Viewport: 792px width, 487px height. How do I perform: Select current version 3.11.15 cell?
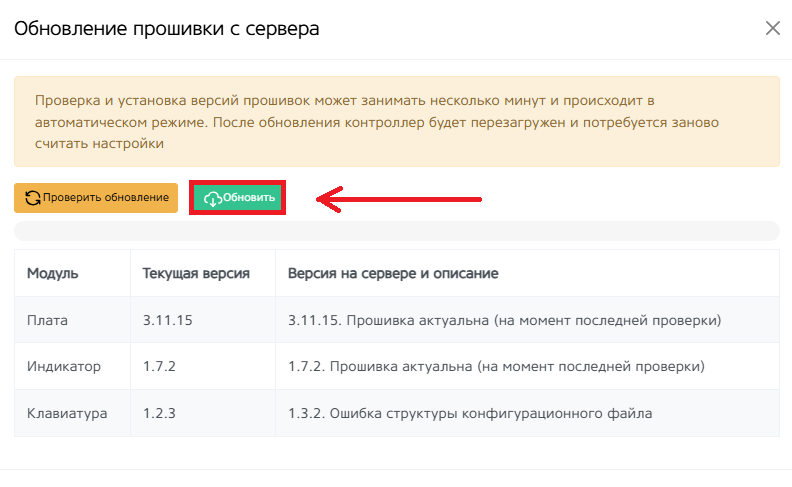tap(203, 320)
